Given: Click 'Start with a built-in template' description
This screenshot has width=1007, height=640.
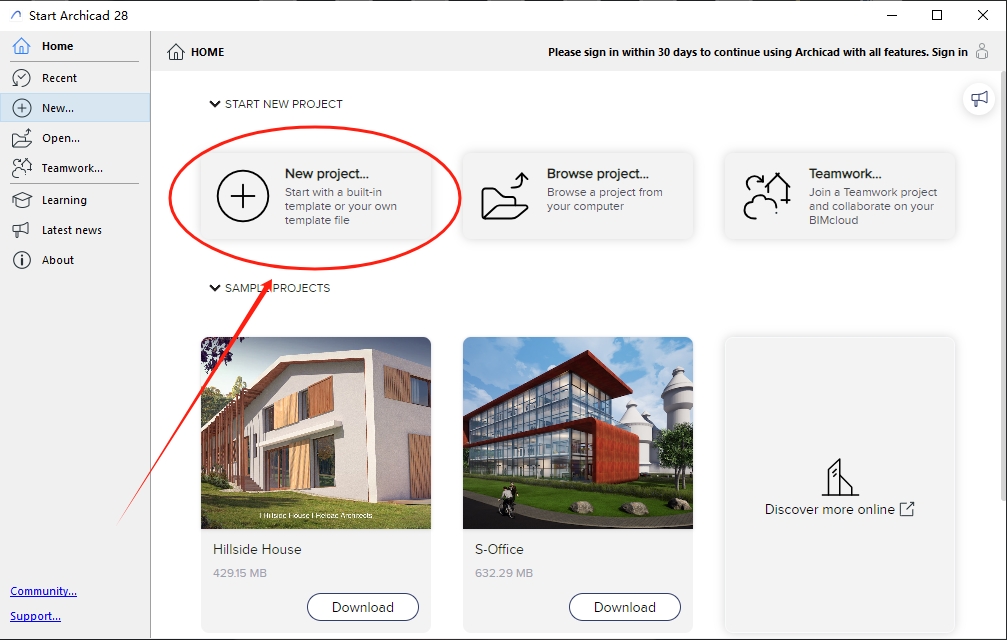Looking at the screenshot, I should (341, 206).
